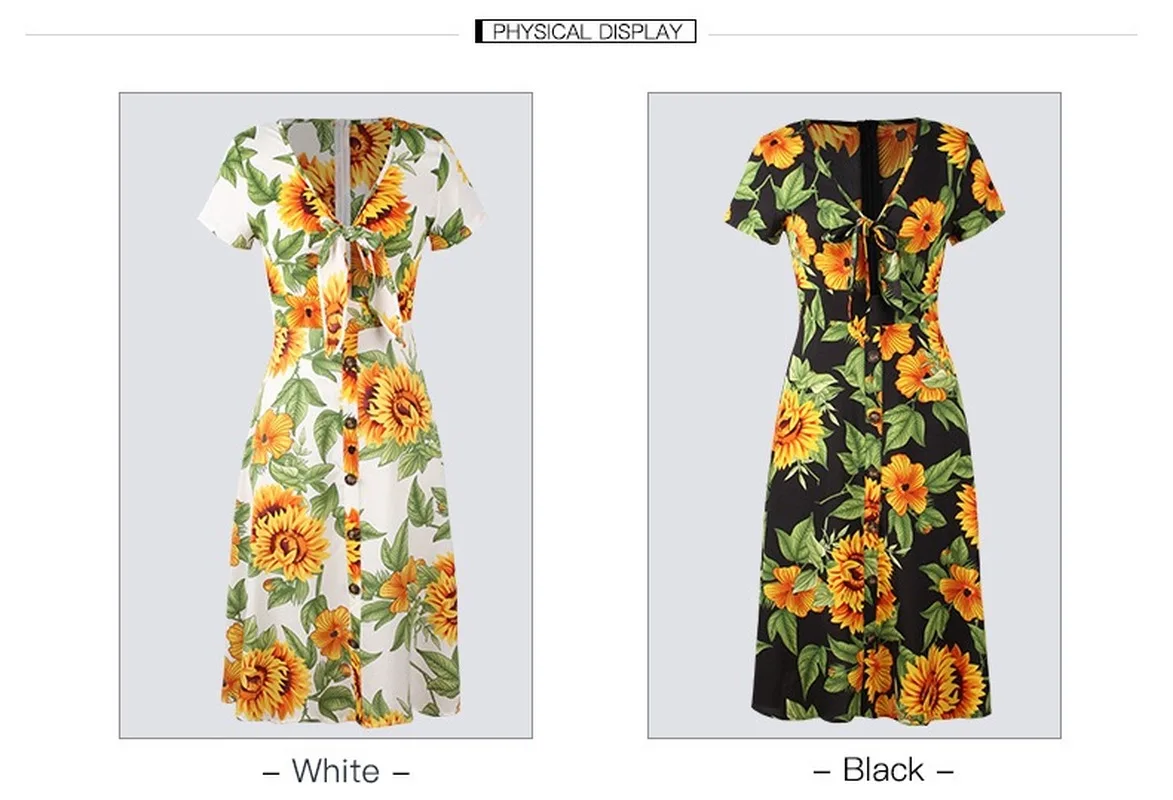The width and height of the screenshot is (1173, 800).
Task: Click the top button on white dress placket
Action: pos(350,365)
